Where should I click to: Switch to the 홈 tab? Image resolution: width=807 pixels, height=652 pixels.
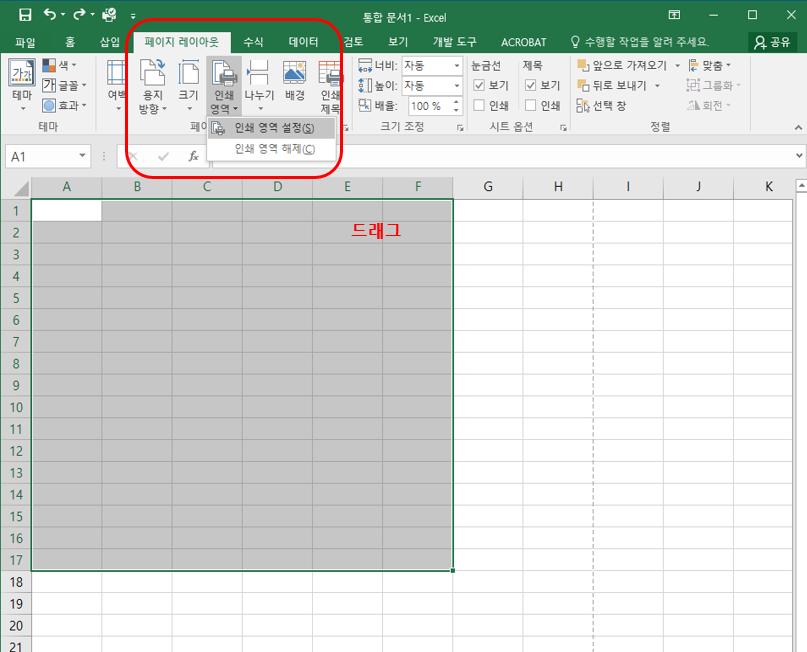70,42
